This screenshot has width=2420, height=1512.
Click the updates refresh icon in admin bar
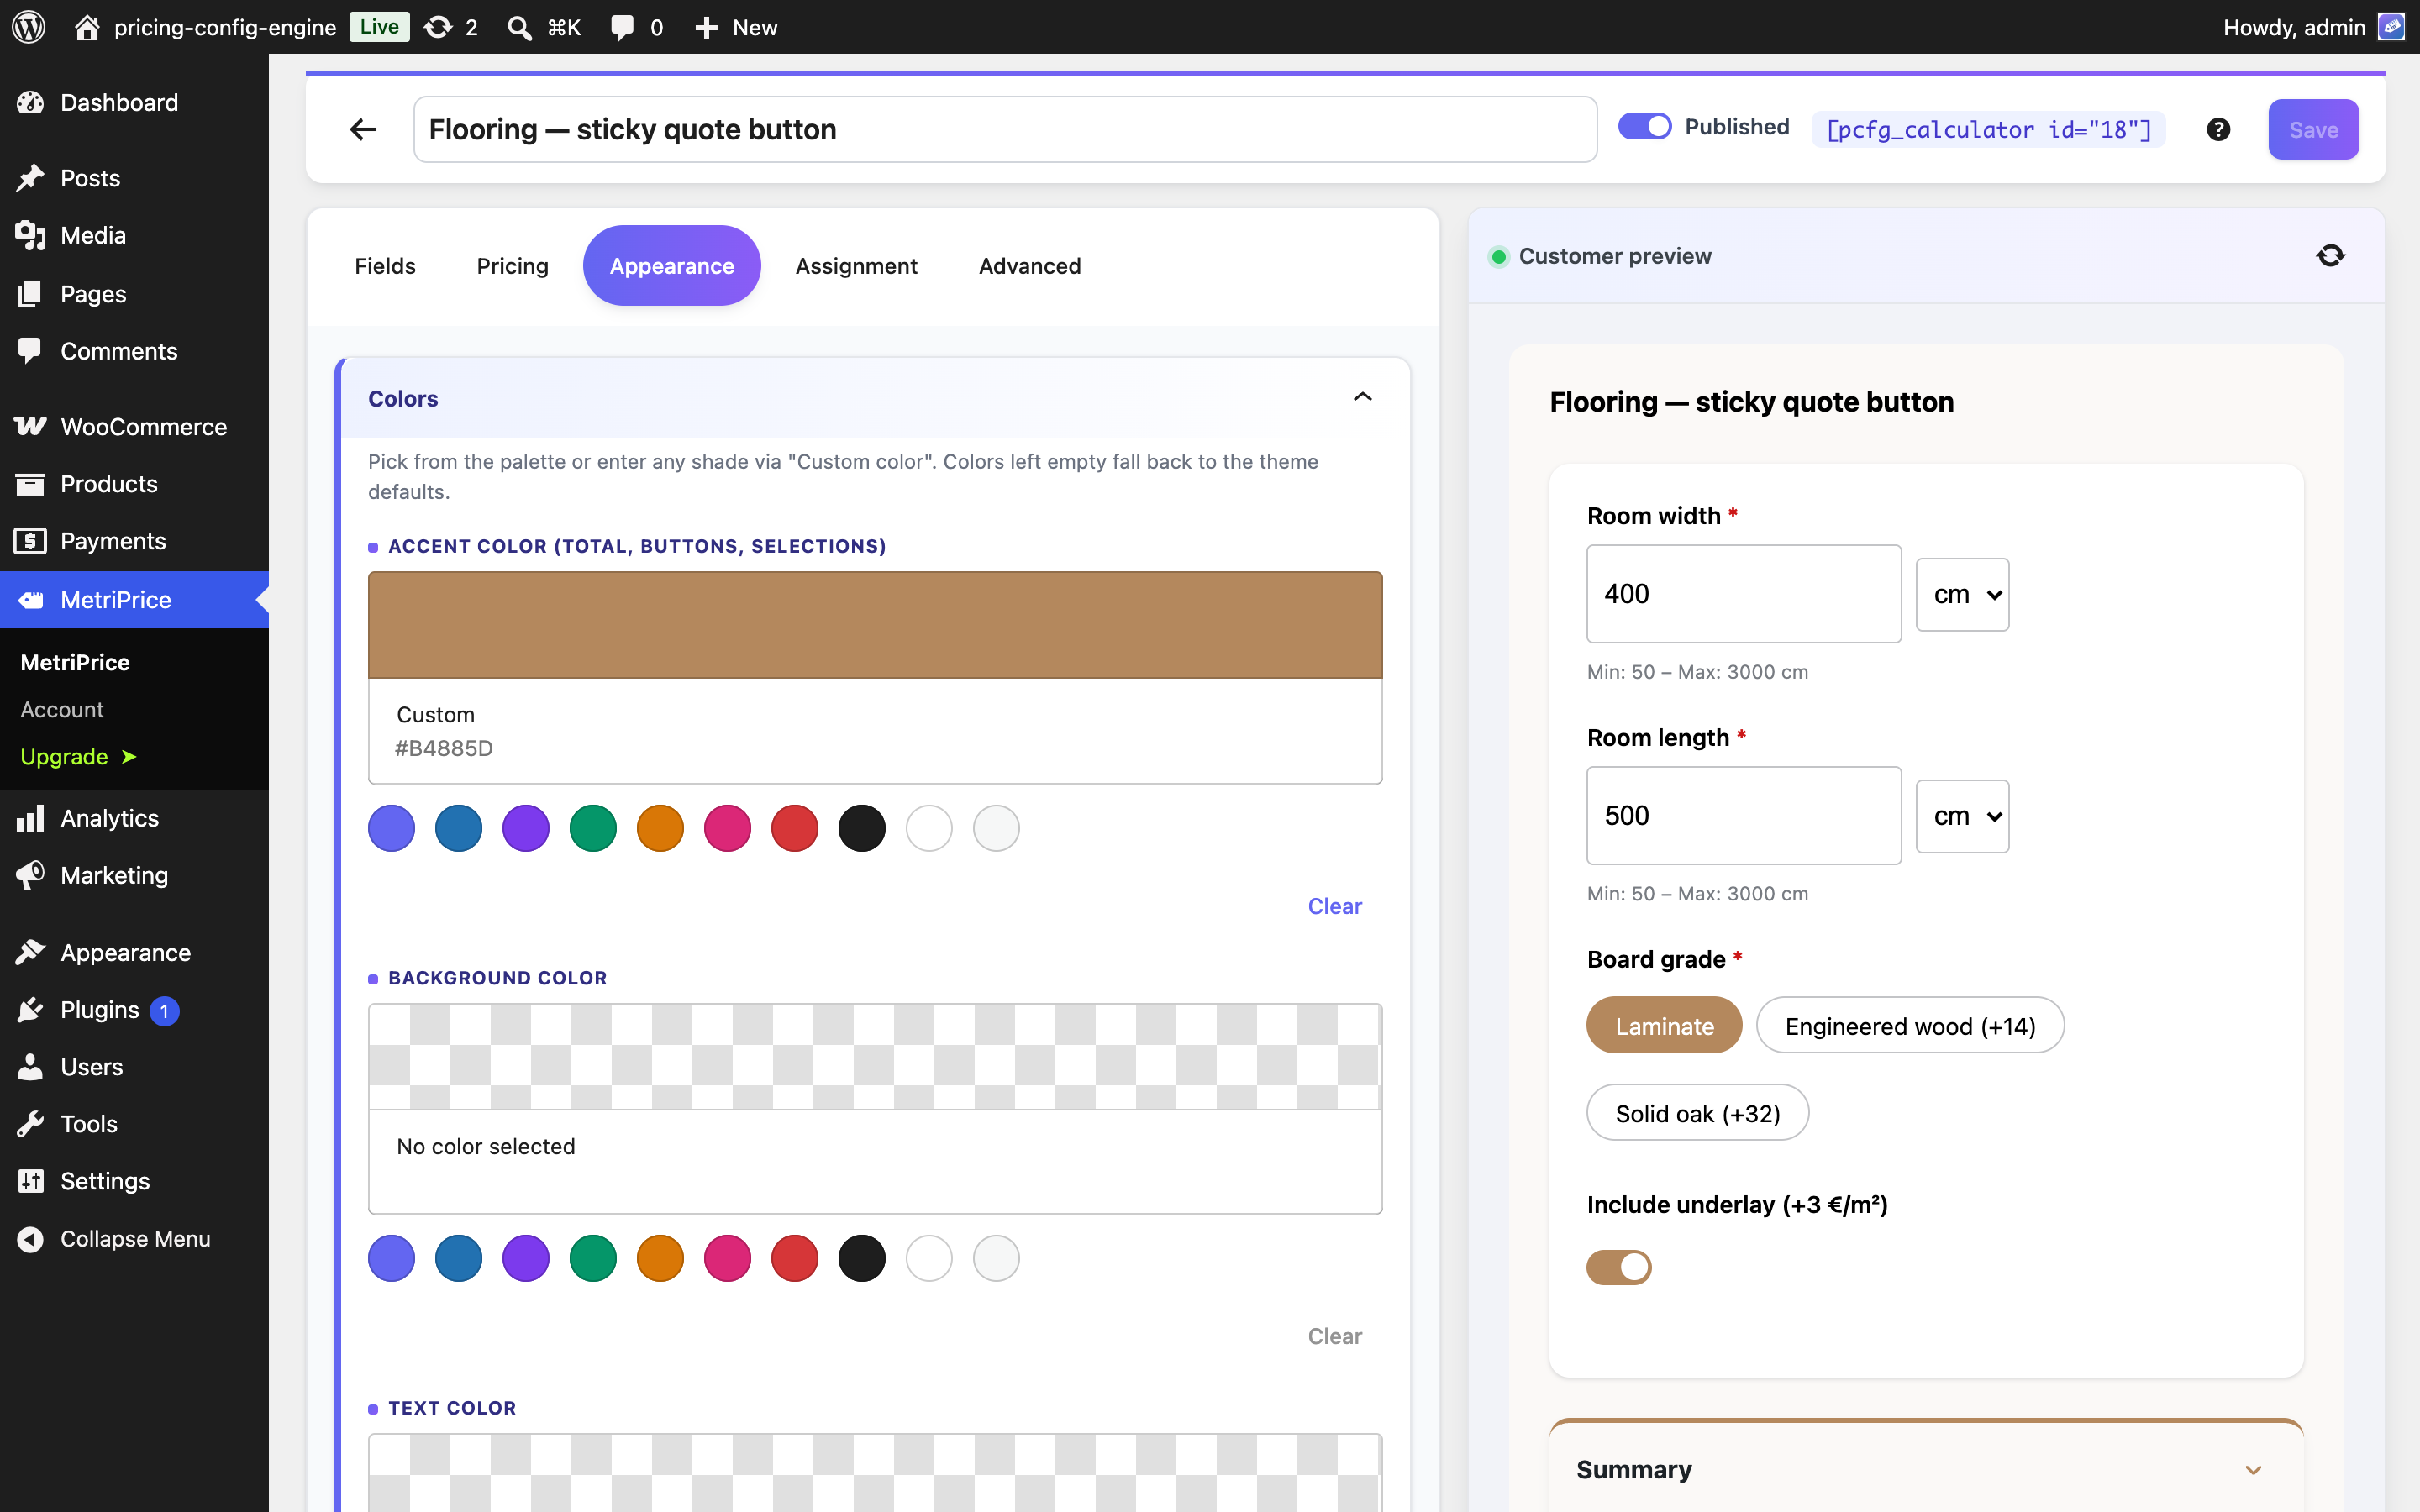[438, 27]
